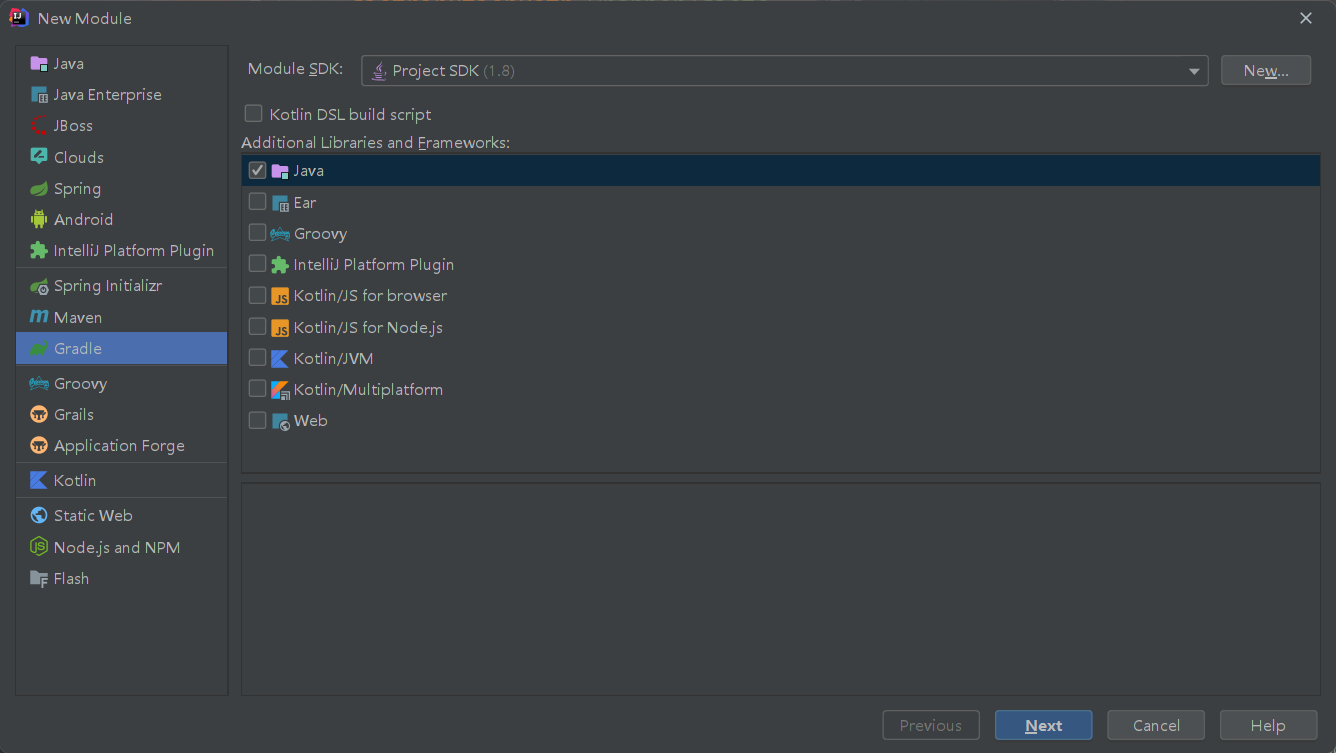This screenshot has height=753, width=1336.
Task: Cancel the New Module dialog
Action: tap(1156, 726)
